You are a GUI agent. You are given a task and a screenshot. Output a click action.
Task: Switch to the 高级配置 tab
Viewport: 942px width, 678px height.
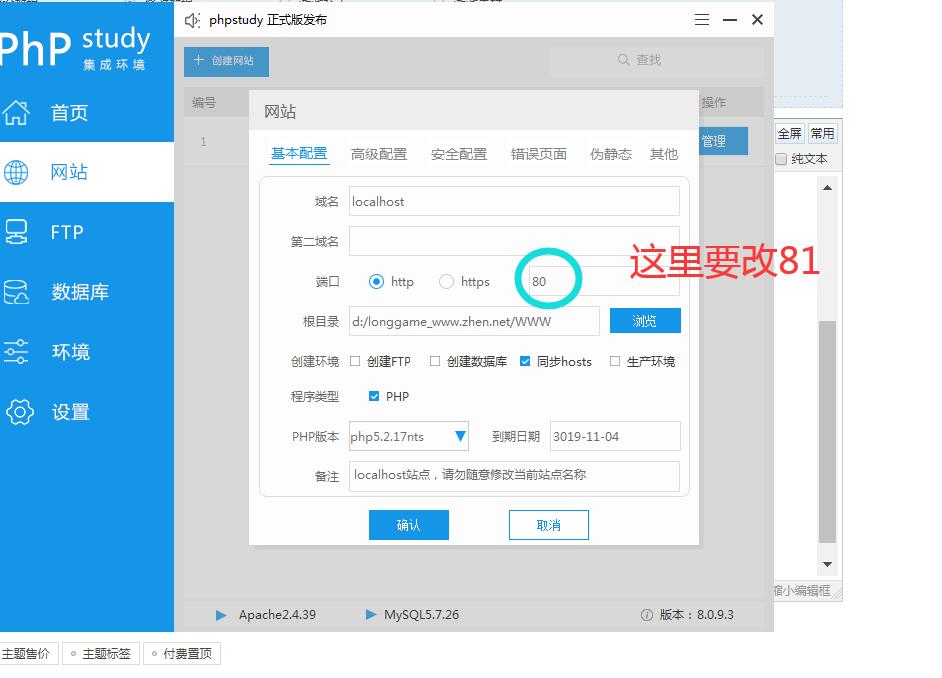point(378,154)
